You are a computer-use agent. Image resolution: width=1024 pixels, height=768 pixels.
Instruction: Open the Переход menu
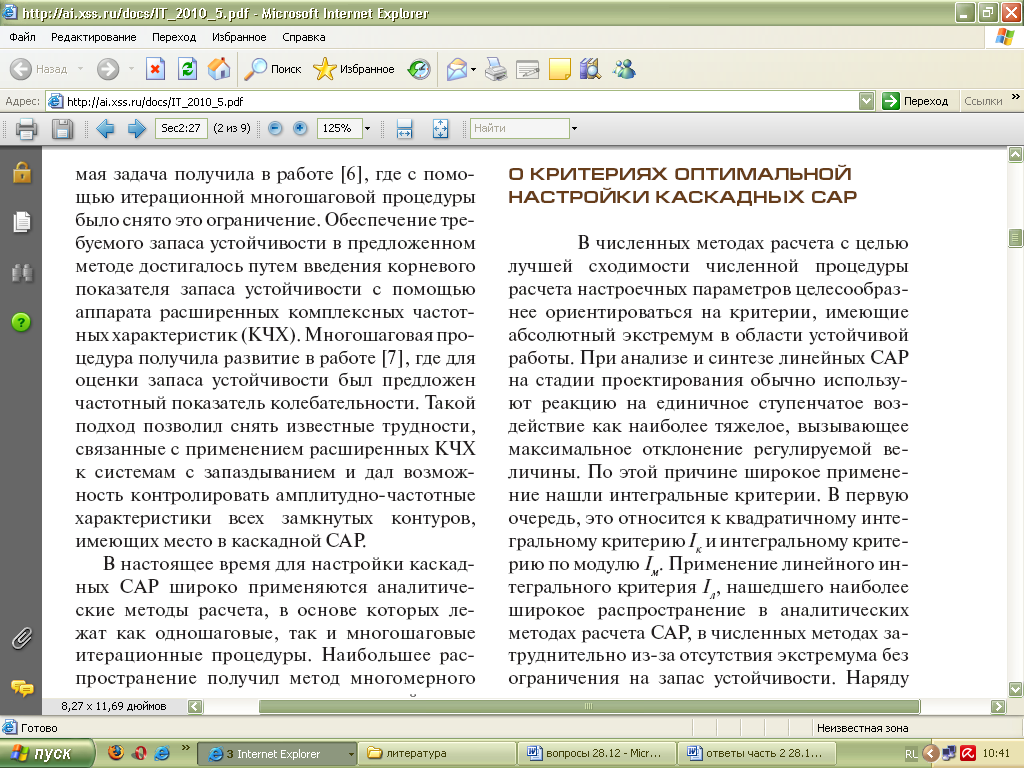[x=174, y=37]
